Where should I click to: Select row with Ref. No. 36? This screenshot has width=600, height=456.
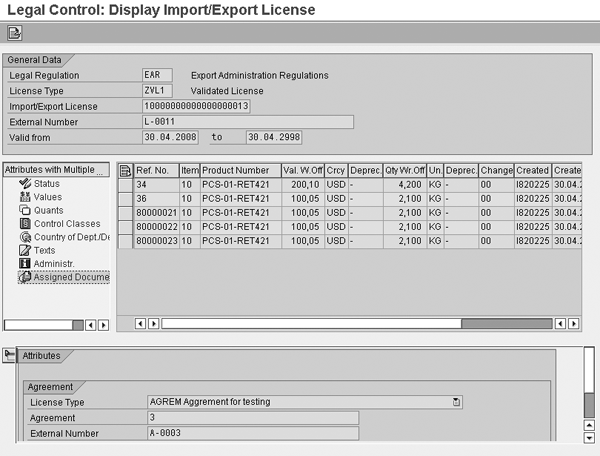click(125, 199)
